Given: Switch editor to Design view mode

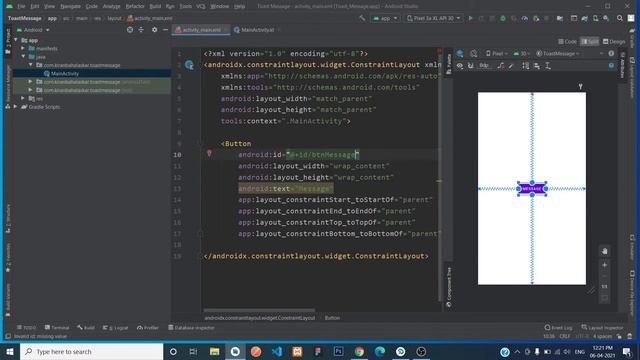Looking at the screenshot, I should (614, 41).
